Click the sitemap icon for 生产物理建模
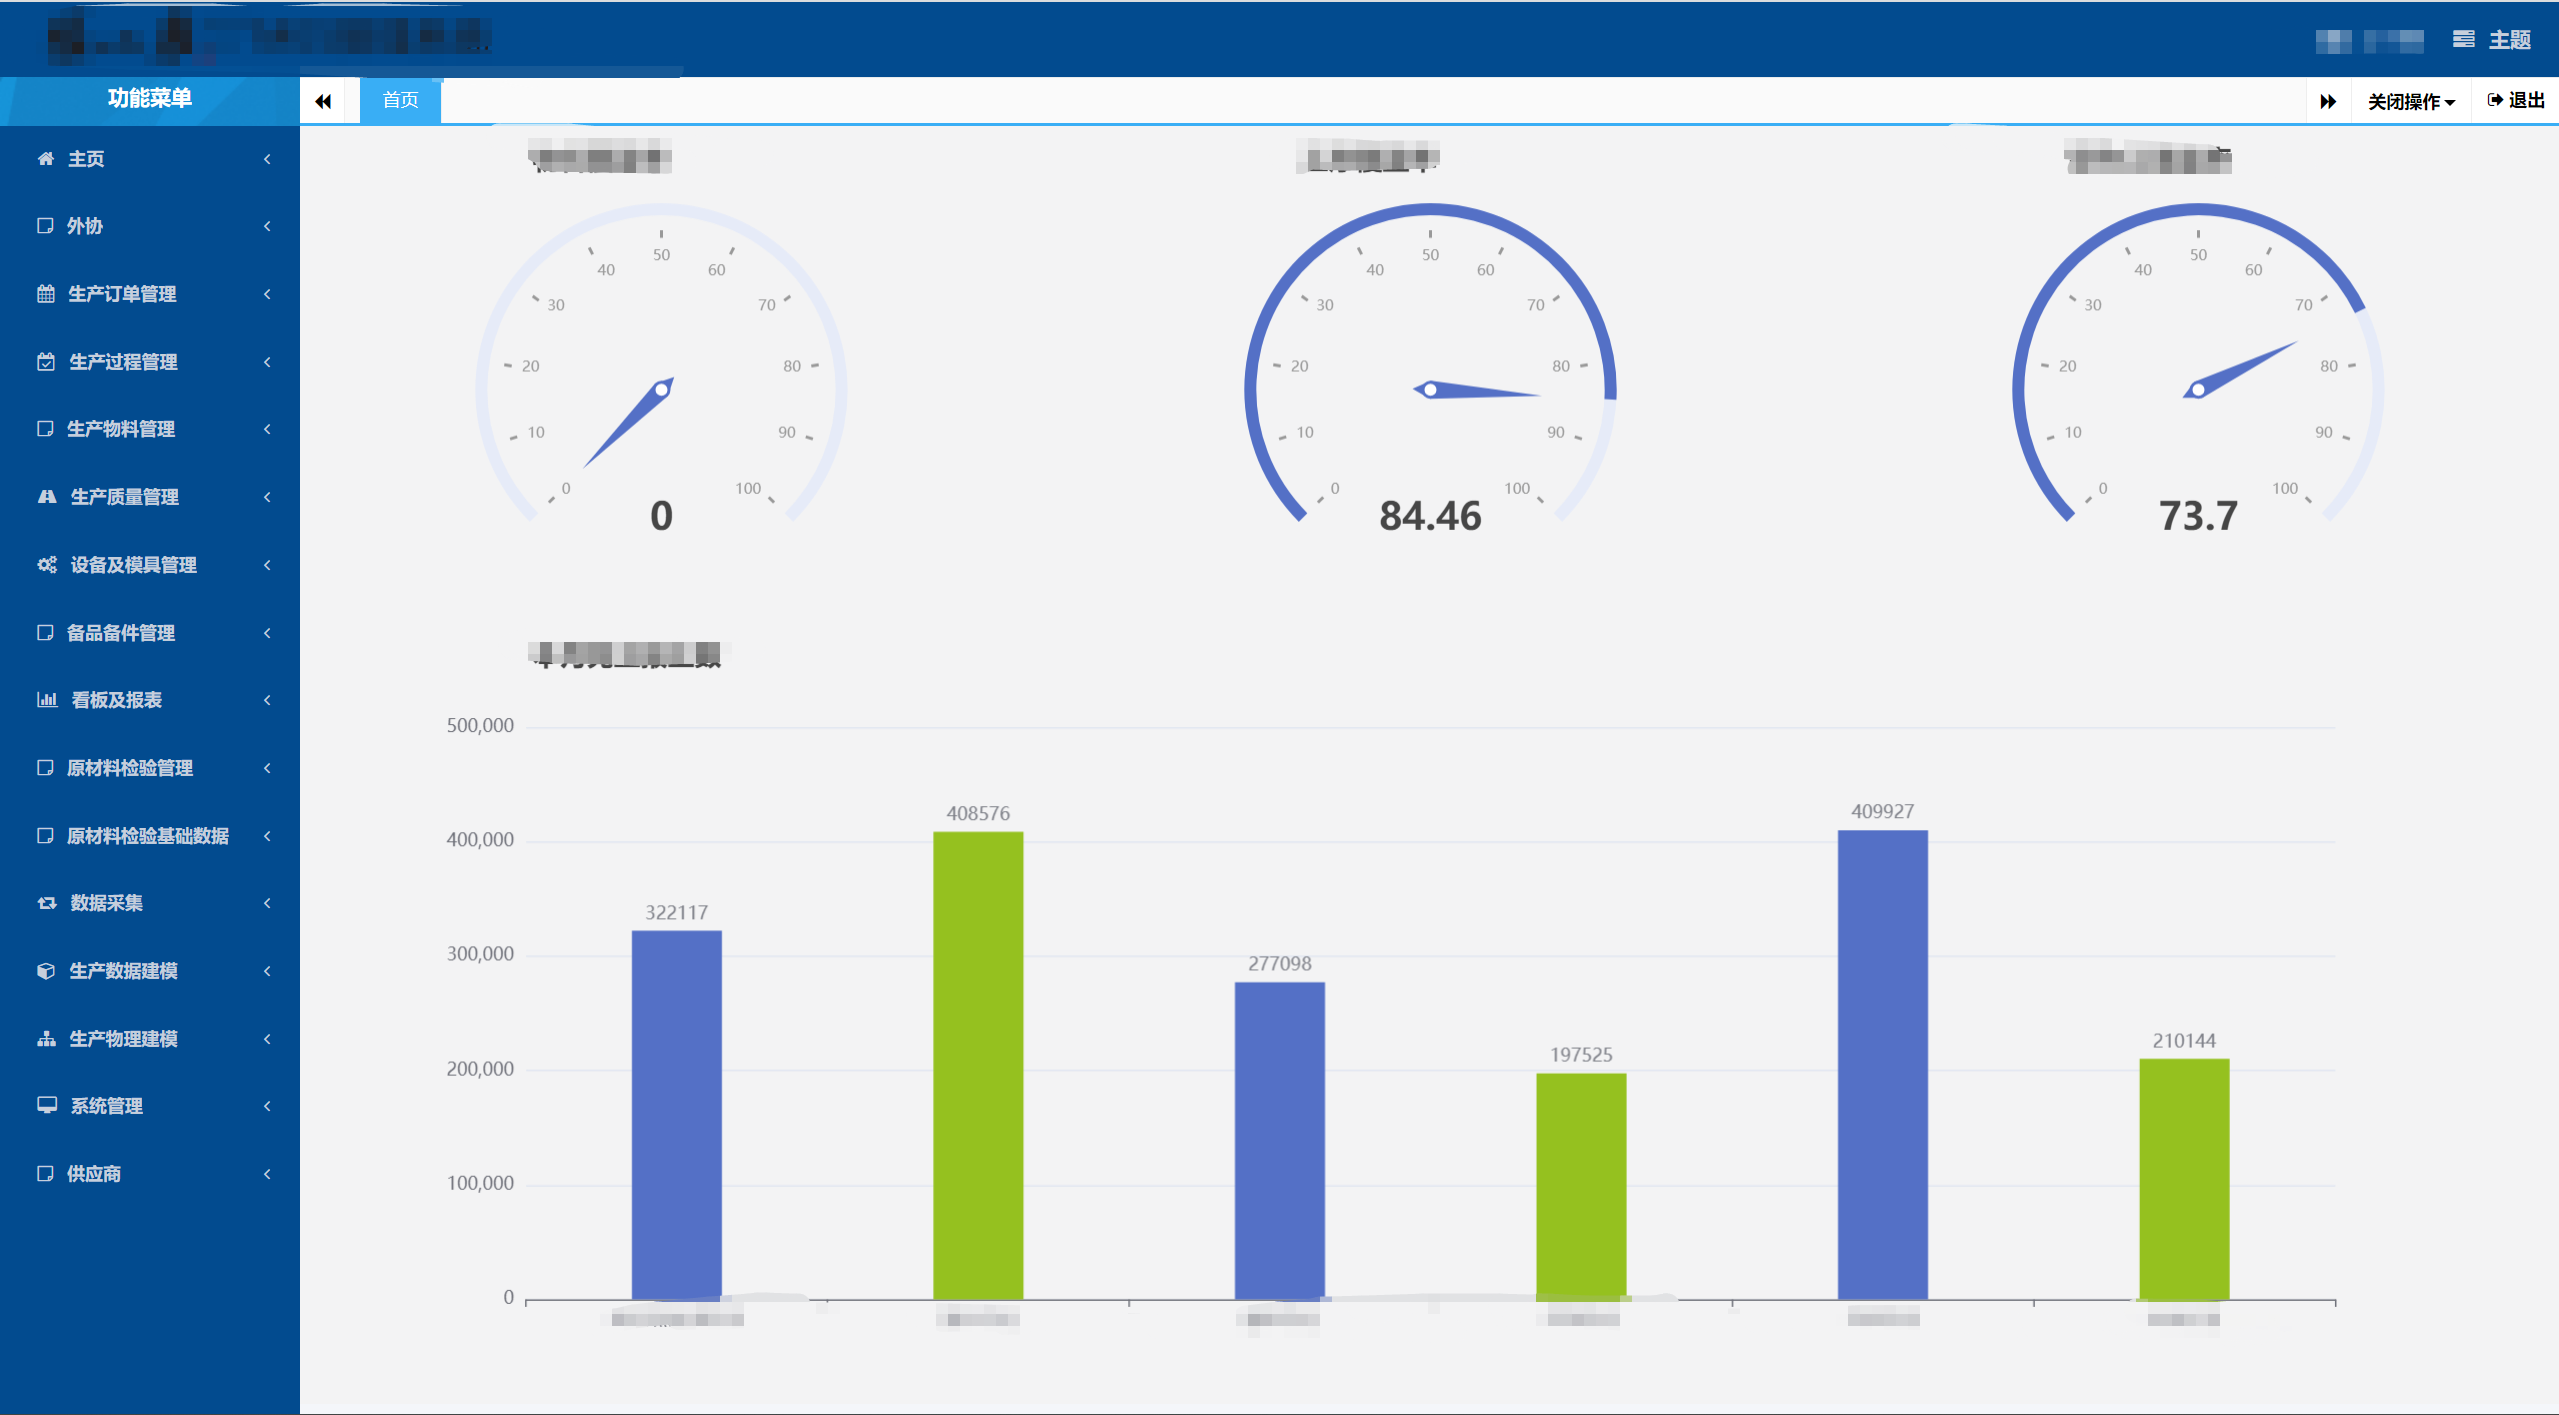Viewport: 2559px width, 1415px height. pyautogui.click(x=46, y=1038)
